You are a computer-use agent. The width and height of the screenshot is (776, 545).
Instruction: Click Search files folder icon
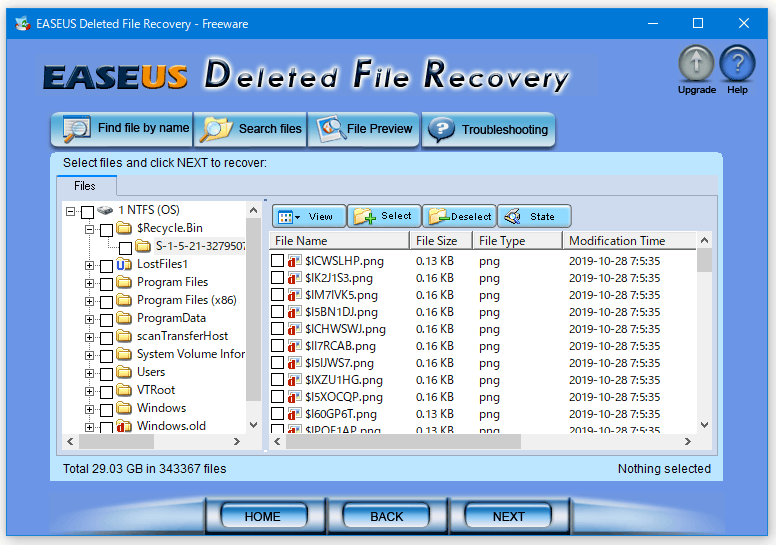pyautogui.click(x=216, y=130)
